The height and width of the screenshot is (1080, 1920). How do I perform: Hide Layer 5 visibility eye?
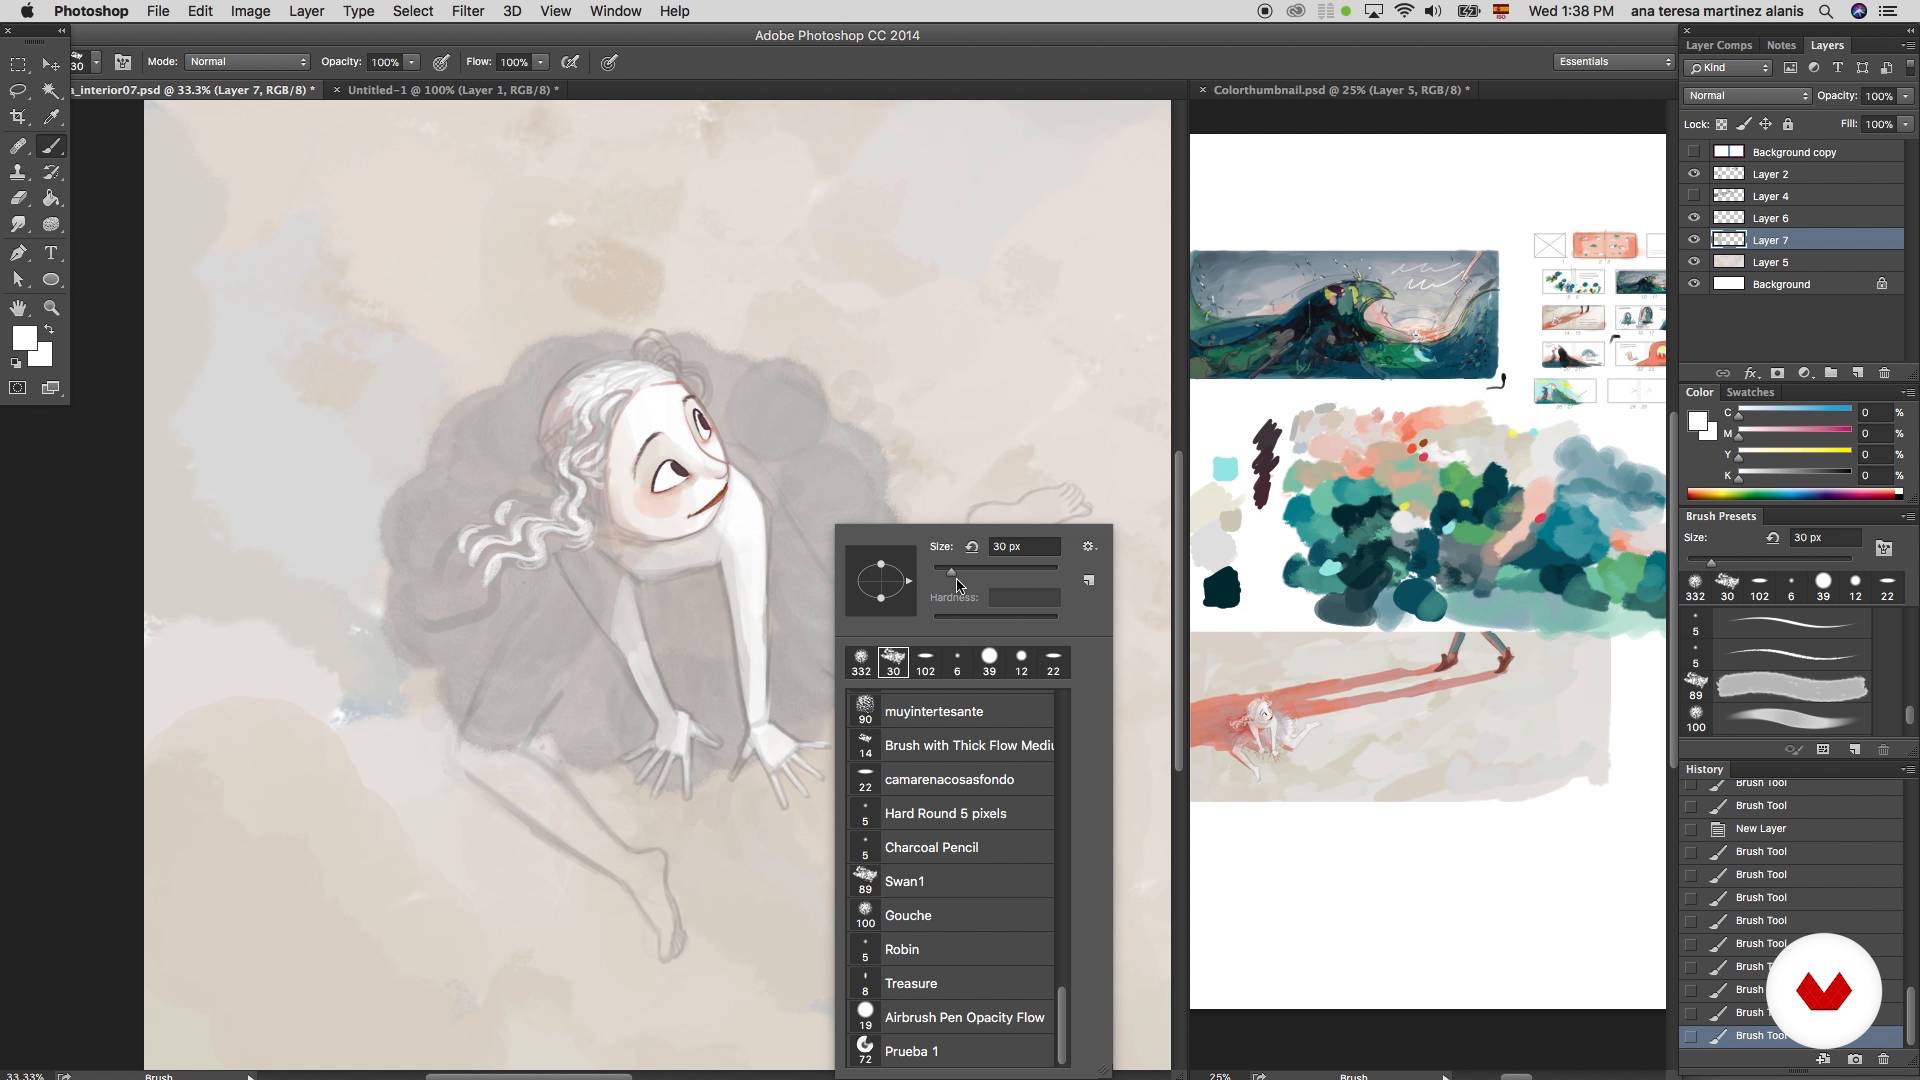1693,262
